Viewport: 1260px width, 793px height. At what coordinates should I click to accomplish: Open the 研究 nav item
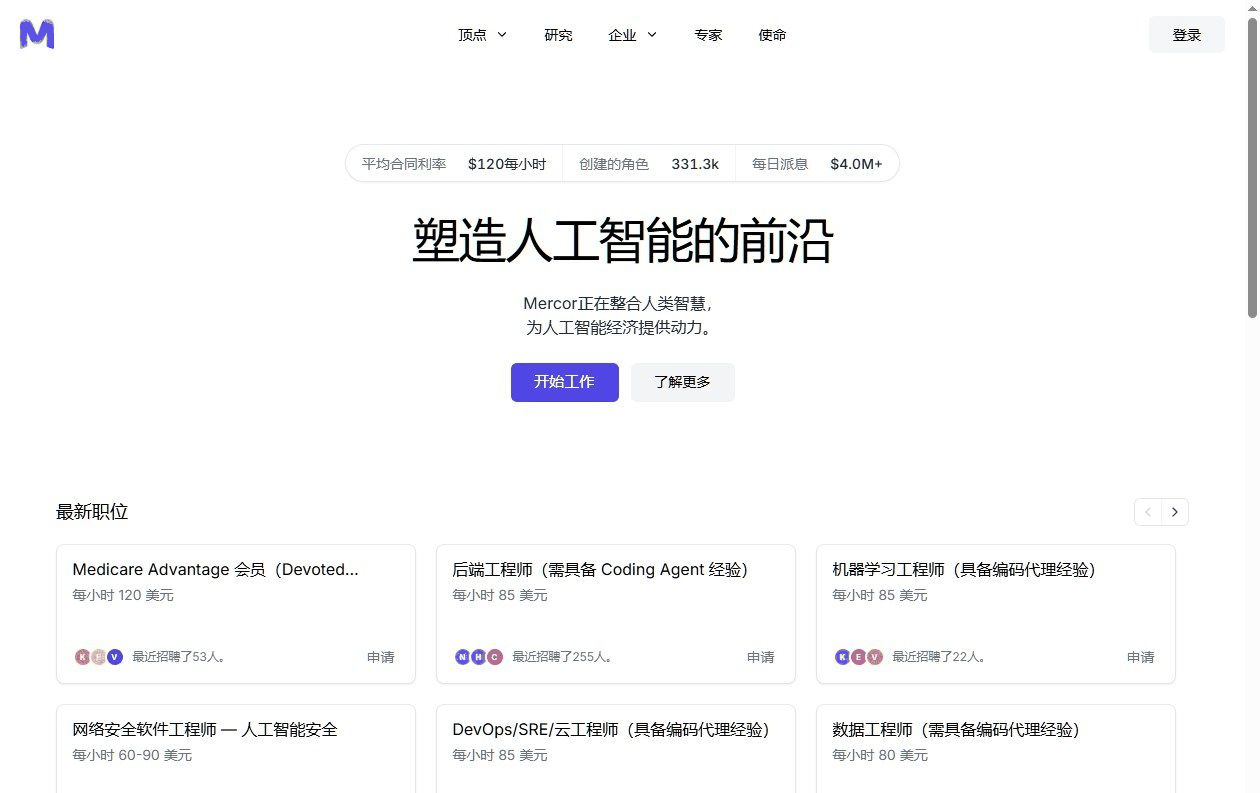558,35
